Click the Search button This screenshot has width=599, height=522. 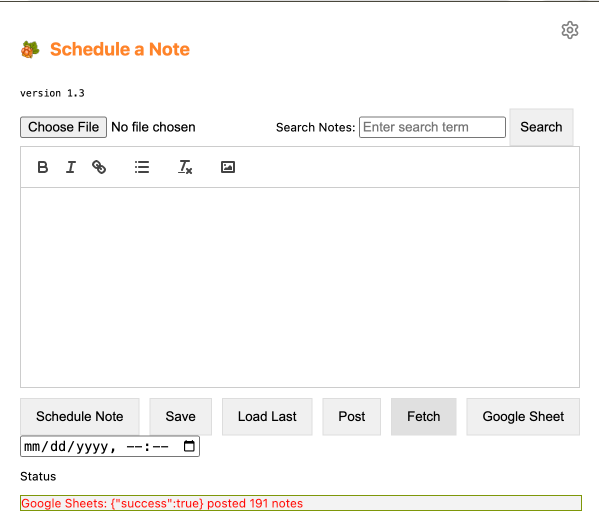(x=541, y=127)
